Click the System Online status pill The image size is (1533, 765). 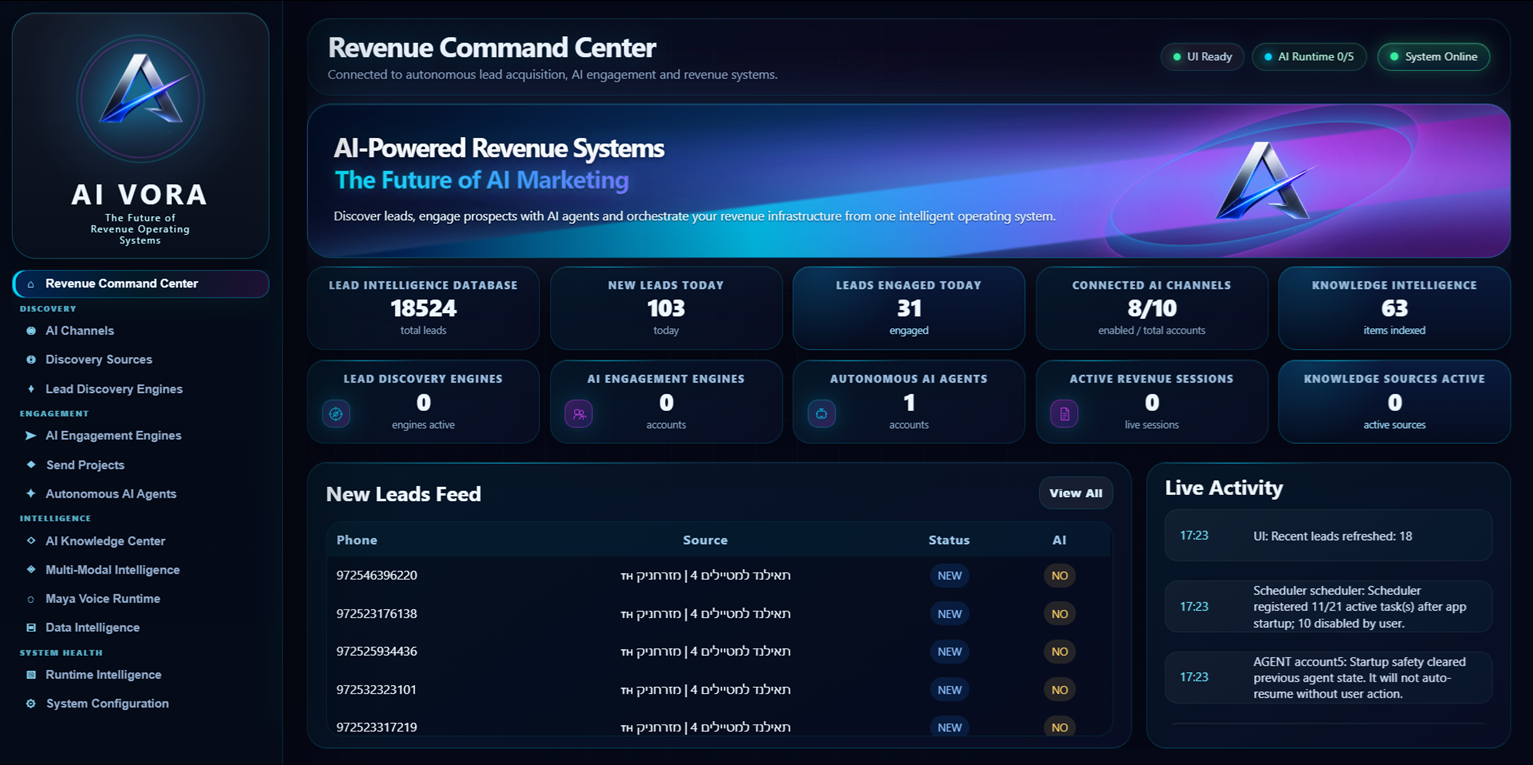[x=1433, y=57]
